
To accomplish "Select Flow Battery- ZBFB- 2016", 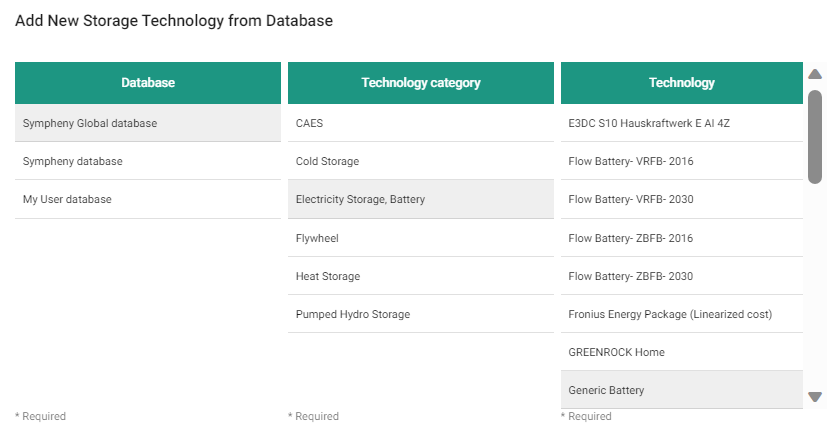I will click(681, 238).
